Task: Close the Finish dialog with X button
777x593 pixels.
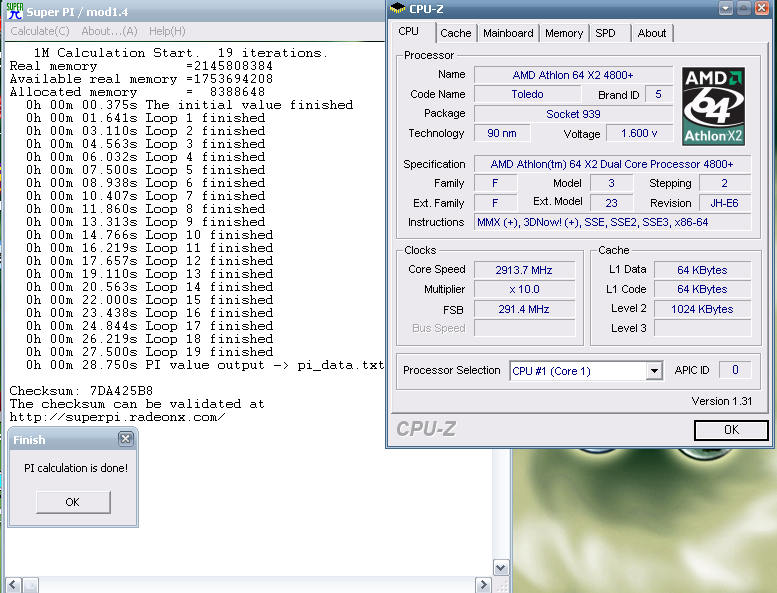Action: [x=125, y=439]
